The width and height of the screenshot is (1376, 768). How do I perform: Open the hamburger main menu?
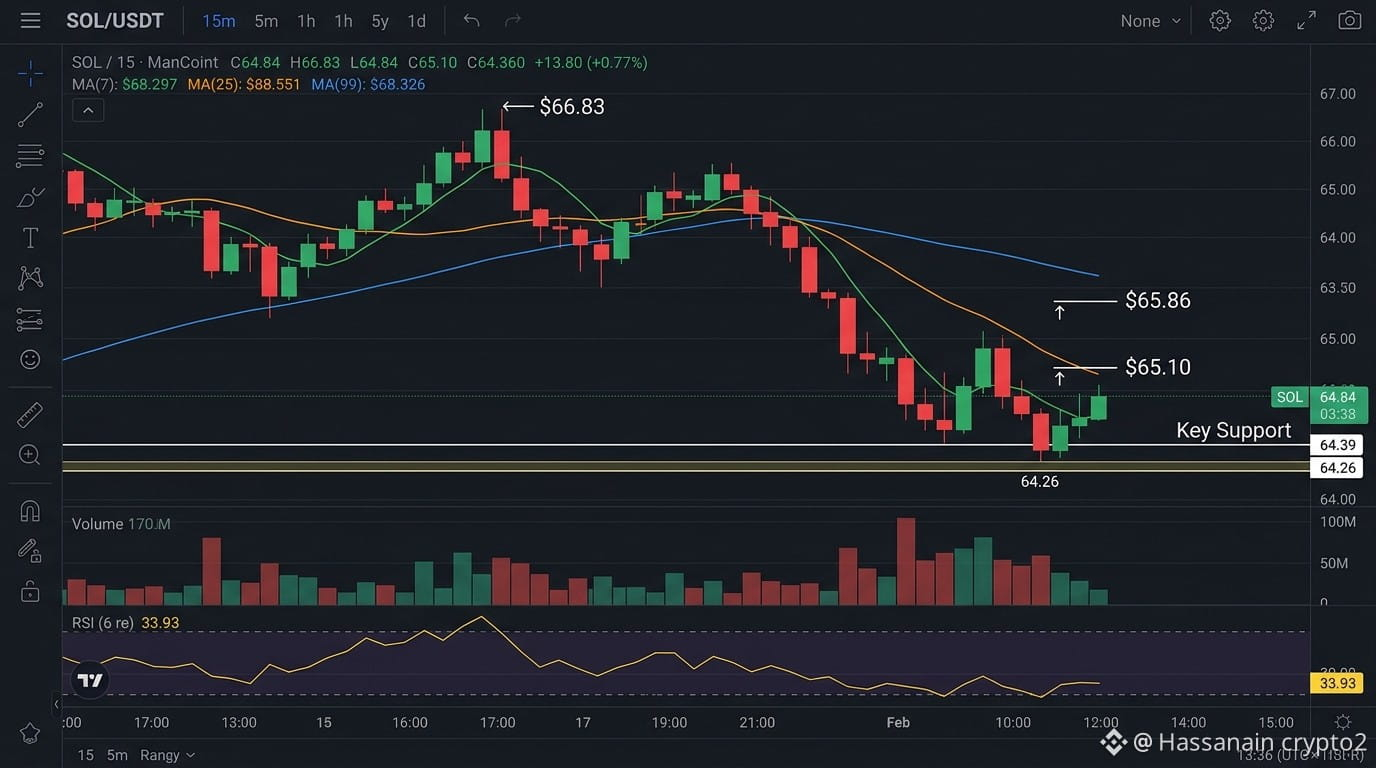coord(30,21)
